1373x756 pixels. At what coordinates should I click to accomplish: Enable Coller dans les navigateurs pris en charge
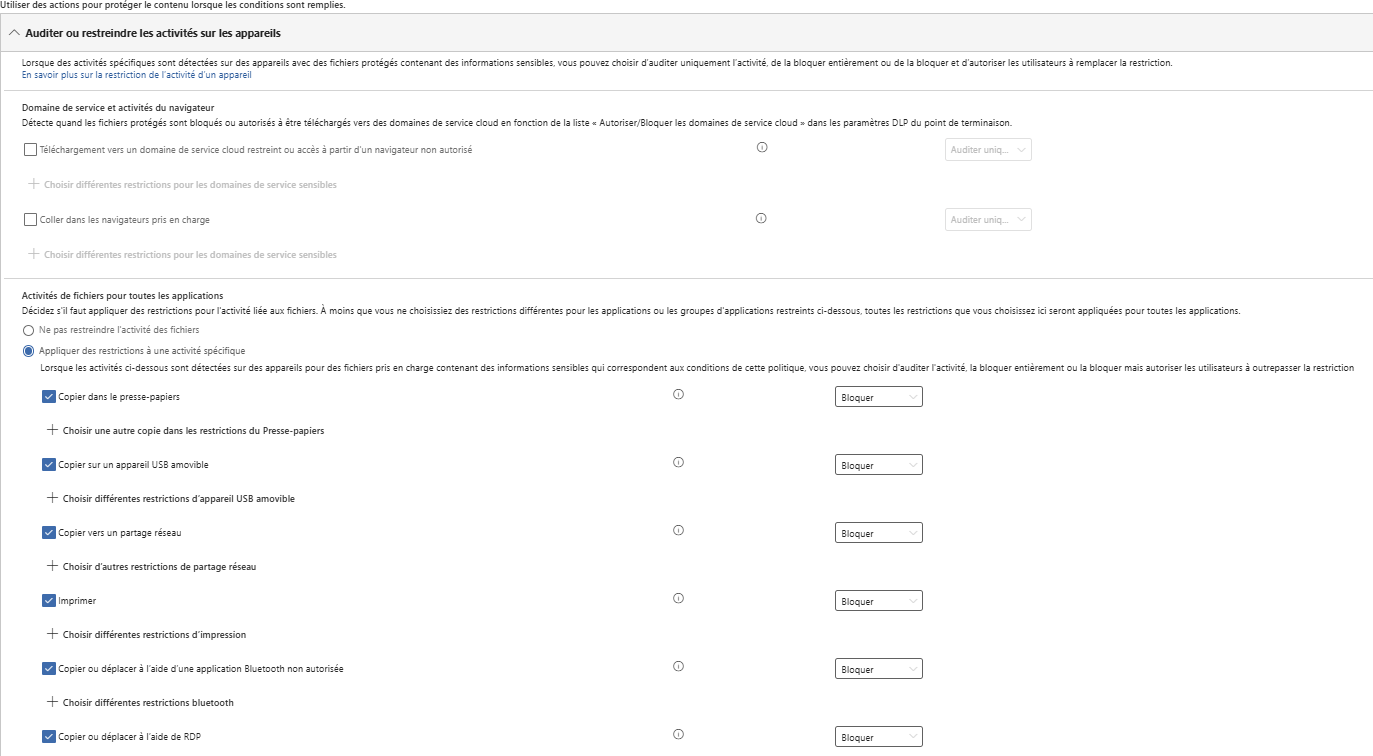point(30,220)
